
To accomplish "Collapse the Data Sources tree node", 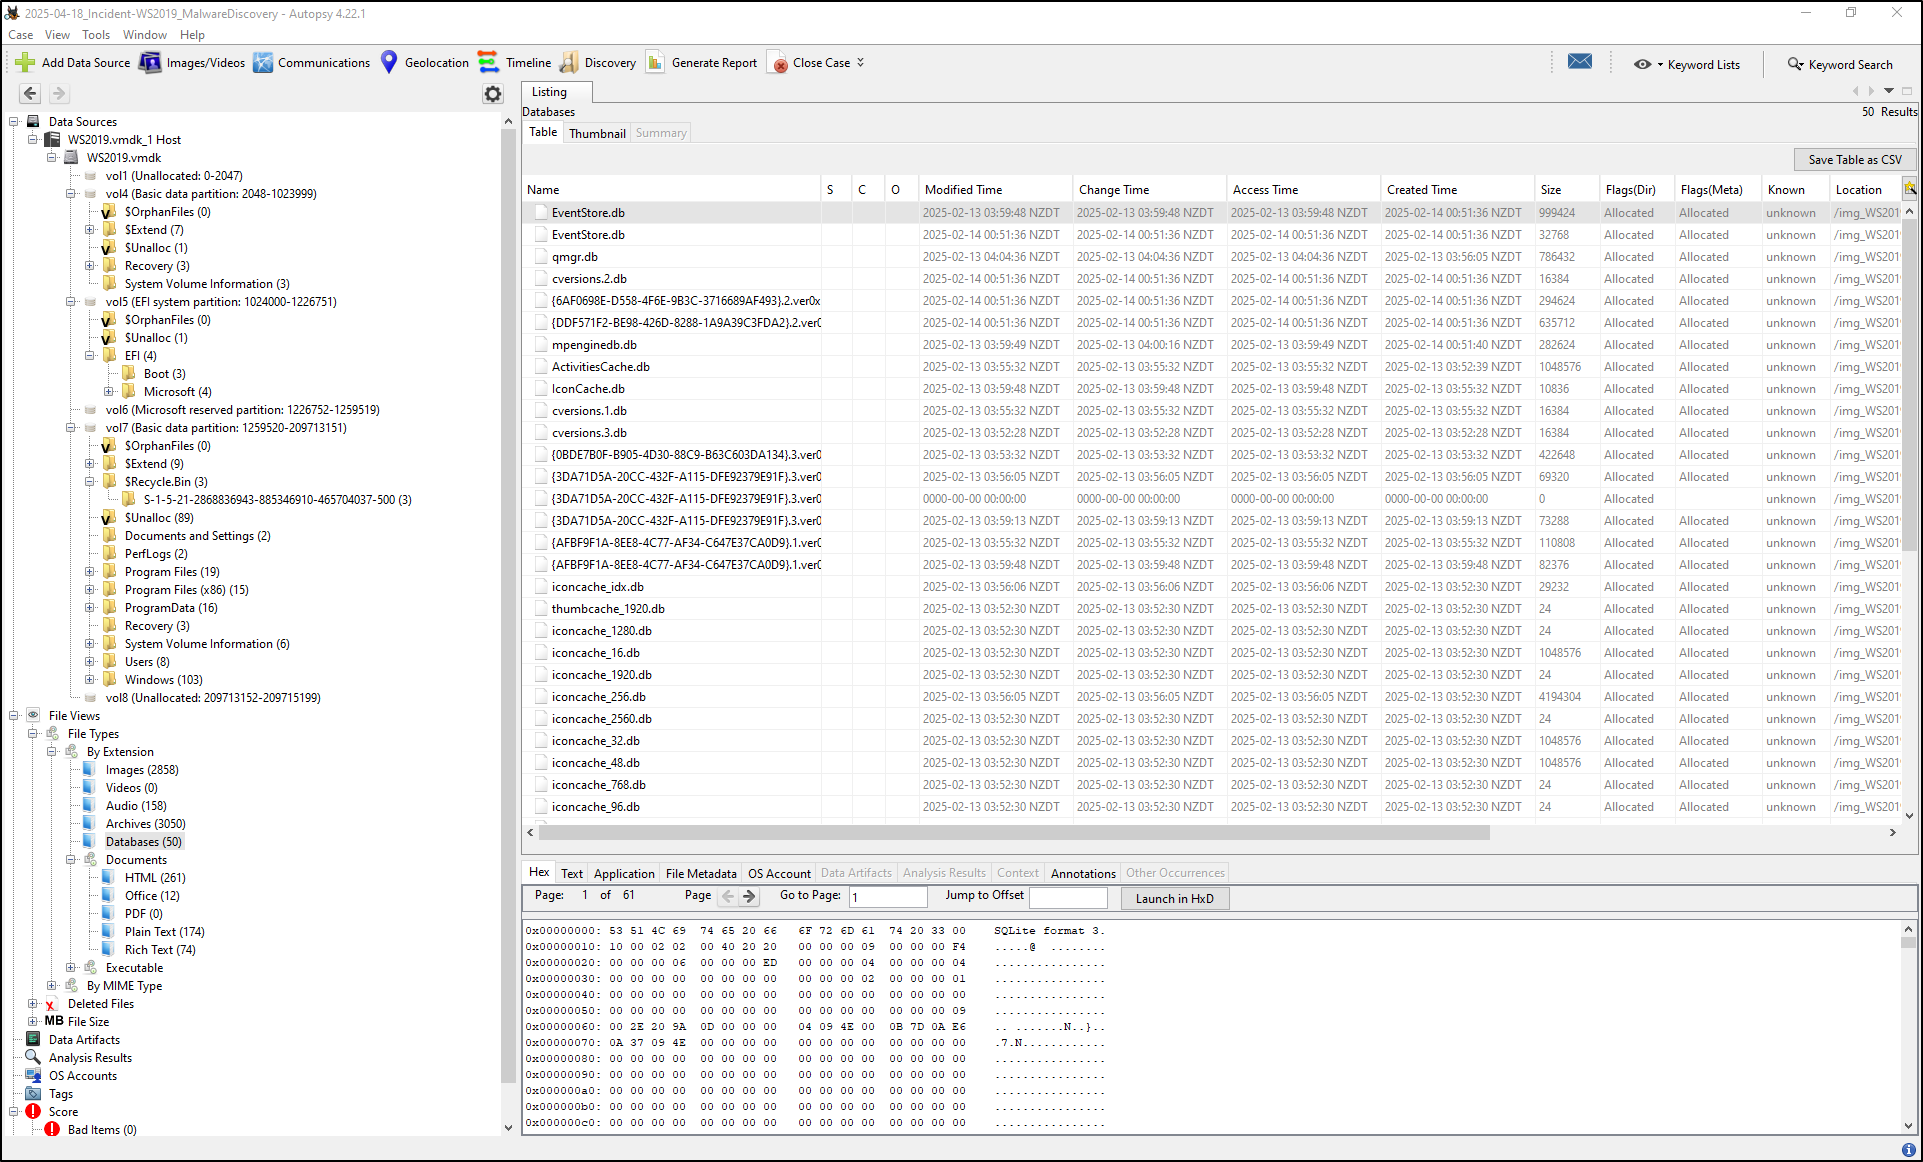I will (x=14, y=122).
